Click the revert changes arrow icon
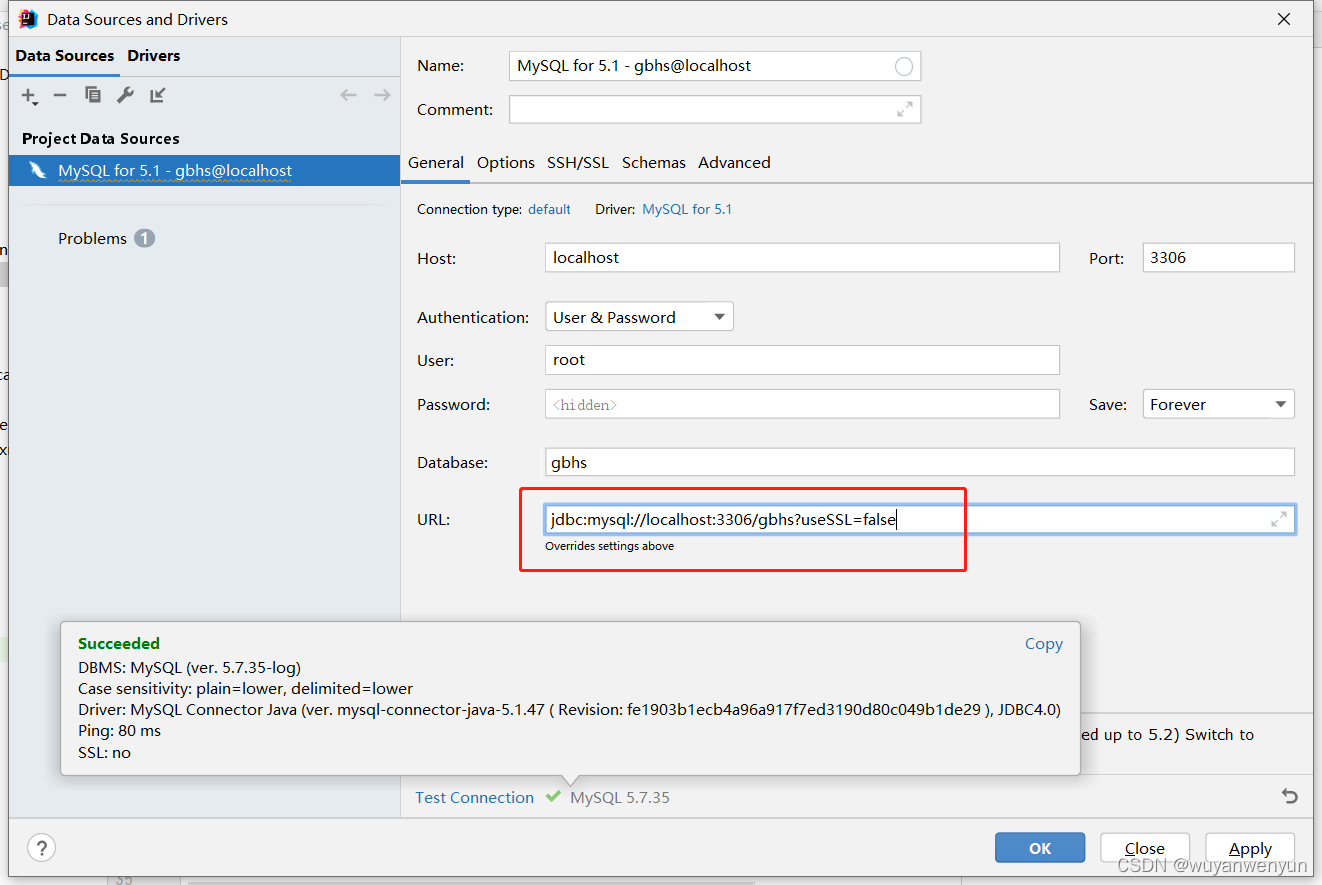 (1290, 796)
